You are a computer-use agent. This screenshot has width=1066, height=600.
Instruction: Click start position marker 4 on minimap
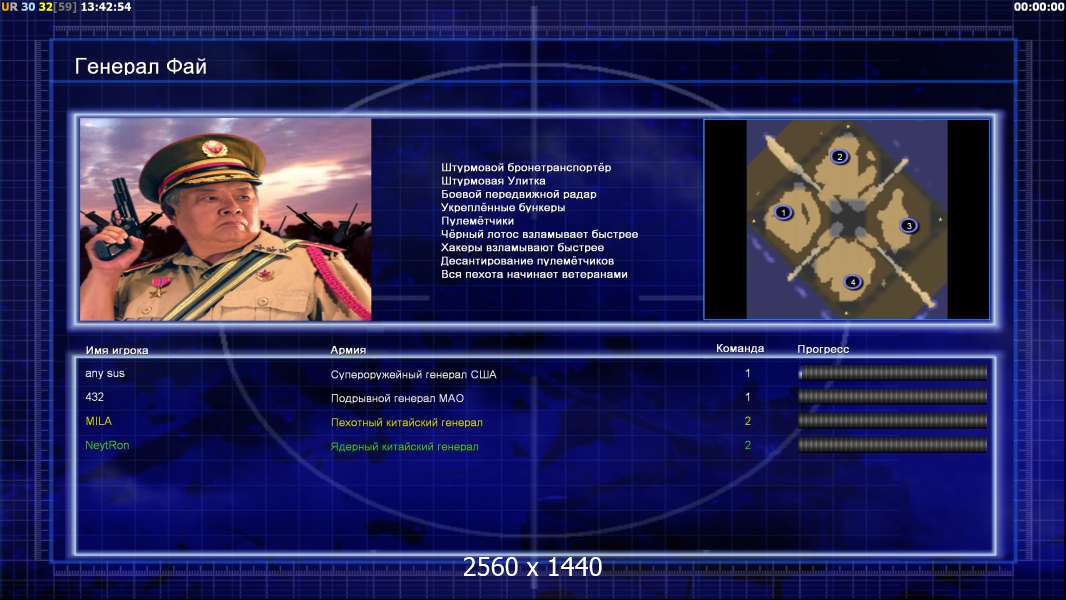(853, 282)
